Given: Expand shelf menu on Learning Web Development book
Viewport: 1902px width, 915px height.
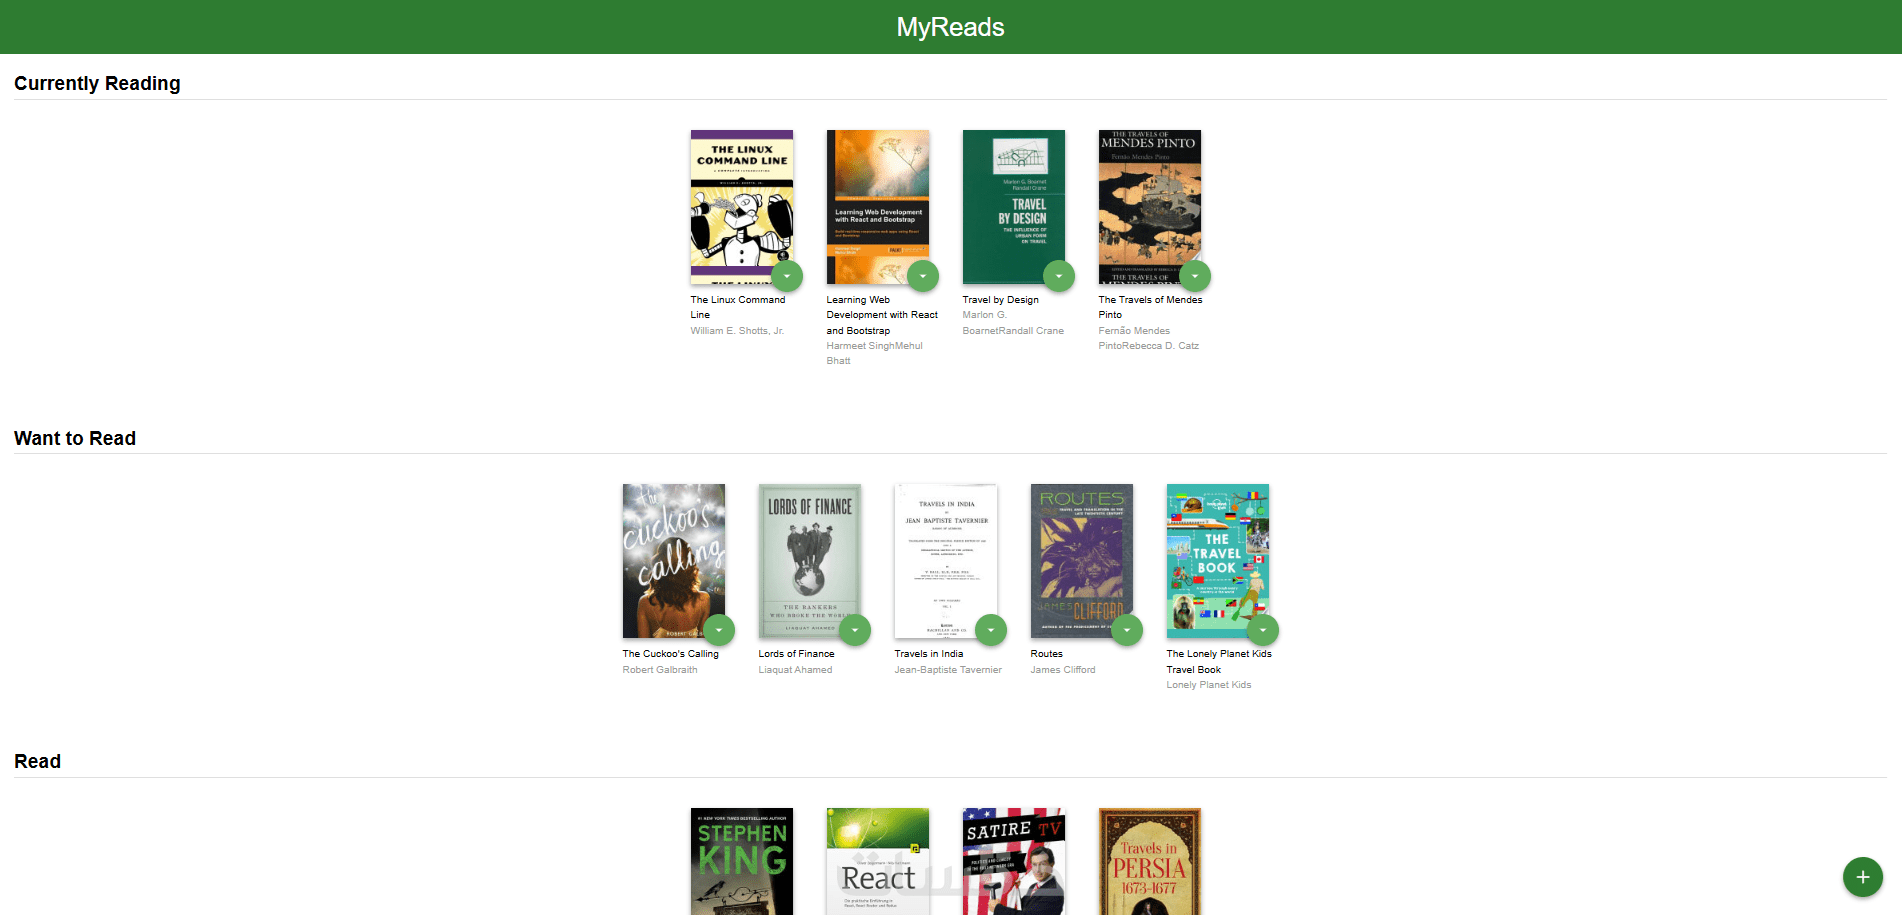Looking at the screenshot, I should [x=923, y=276].
